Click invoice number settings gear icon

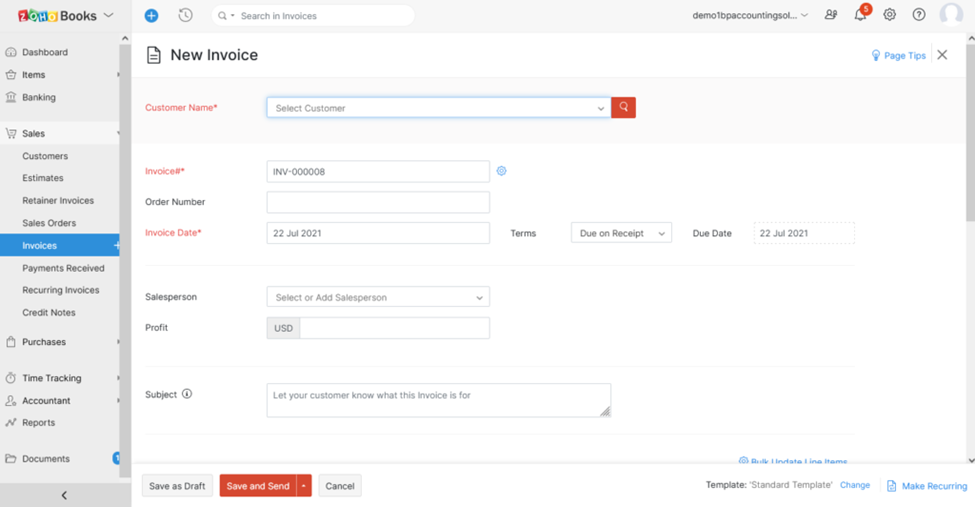point(501,171)
